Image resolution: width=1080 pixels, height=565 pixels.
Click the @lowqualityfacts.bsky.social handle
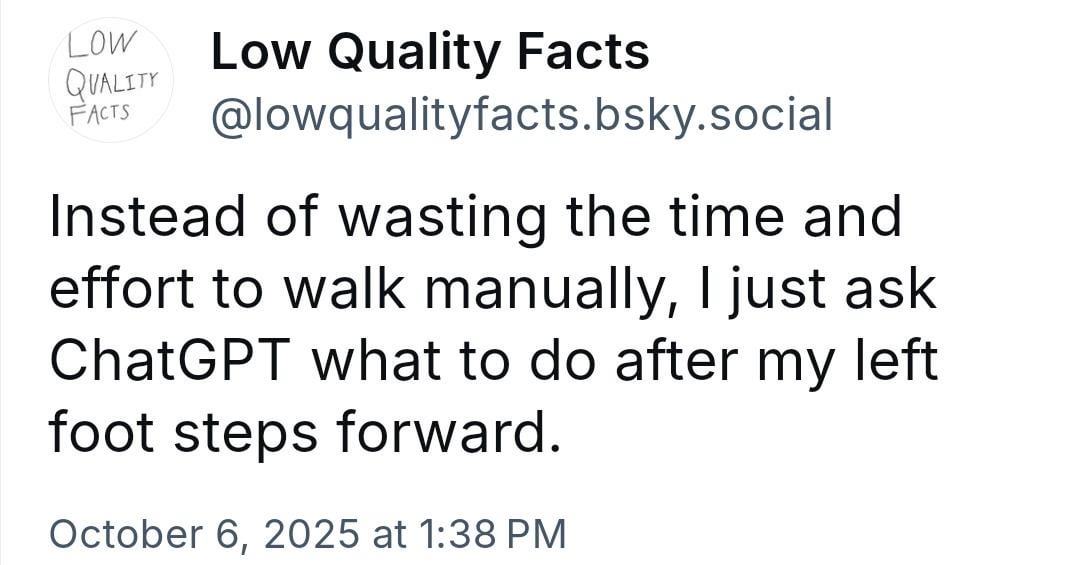(x=520, y=116)
